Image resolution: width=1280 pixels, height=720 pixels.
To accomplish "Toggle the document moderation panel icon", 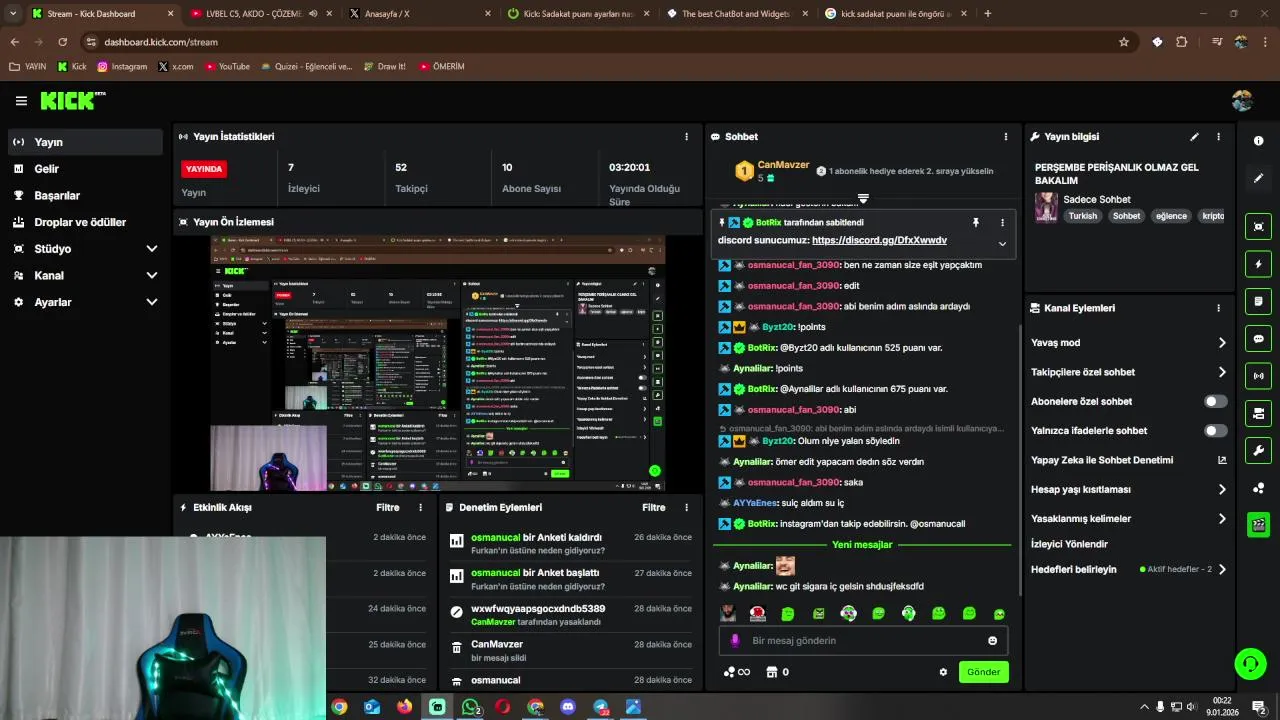I will pos(1258,301).
